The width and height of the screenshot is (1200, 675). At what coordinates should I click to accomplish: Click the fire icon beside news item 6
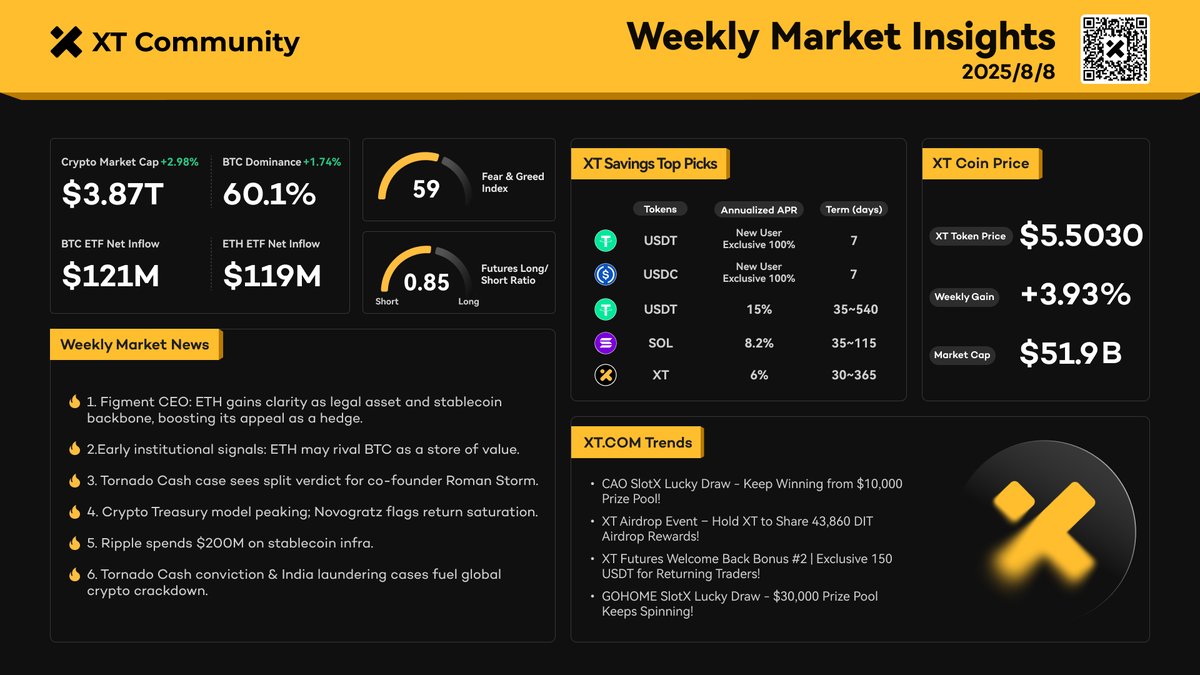[x=74, y=575]
